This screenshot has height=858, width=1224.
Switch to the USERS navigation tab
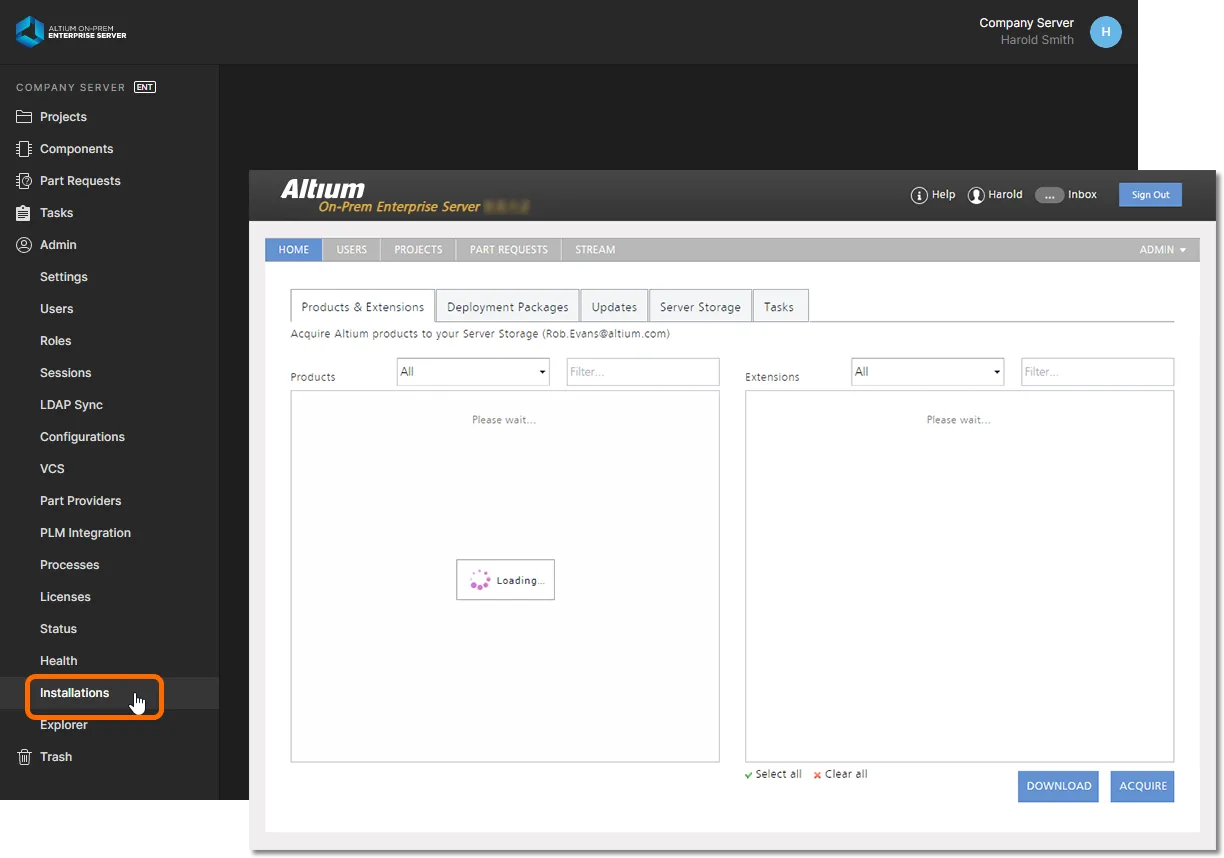click(x=352, y=250)
